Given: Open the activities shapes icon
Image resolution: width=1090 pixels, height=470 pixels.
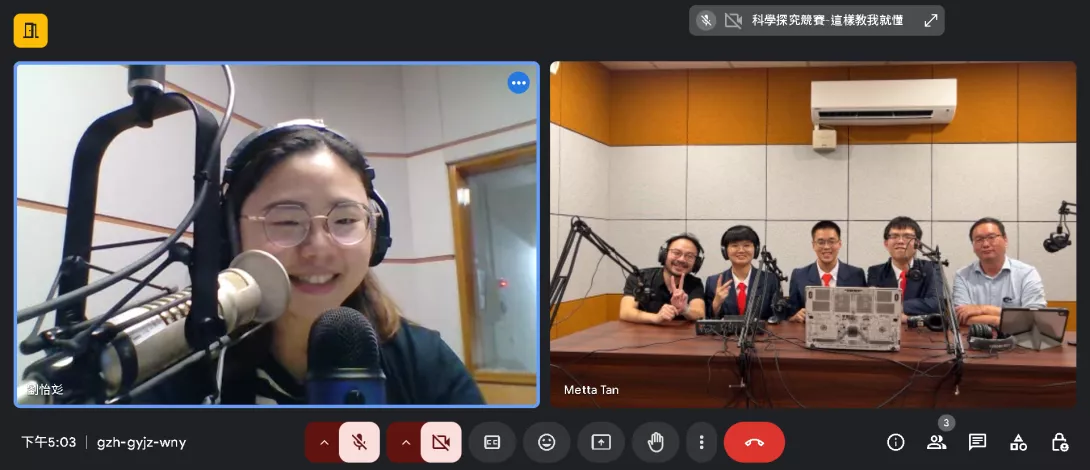Looking at the screenshot, I should pyautogui.click(x=1018, y=442).
